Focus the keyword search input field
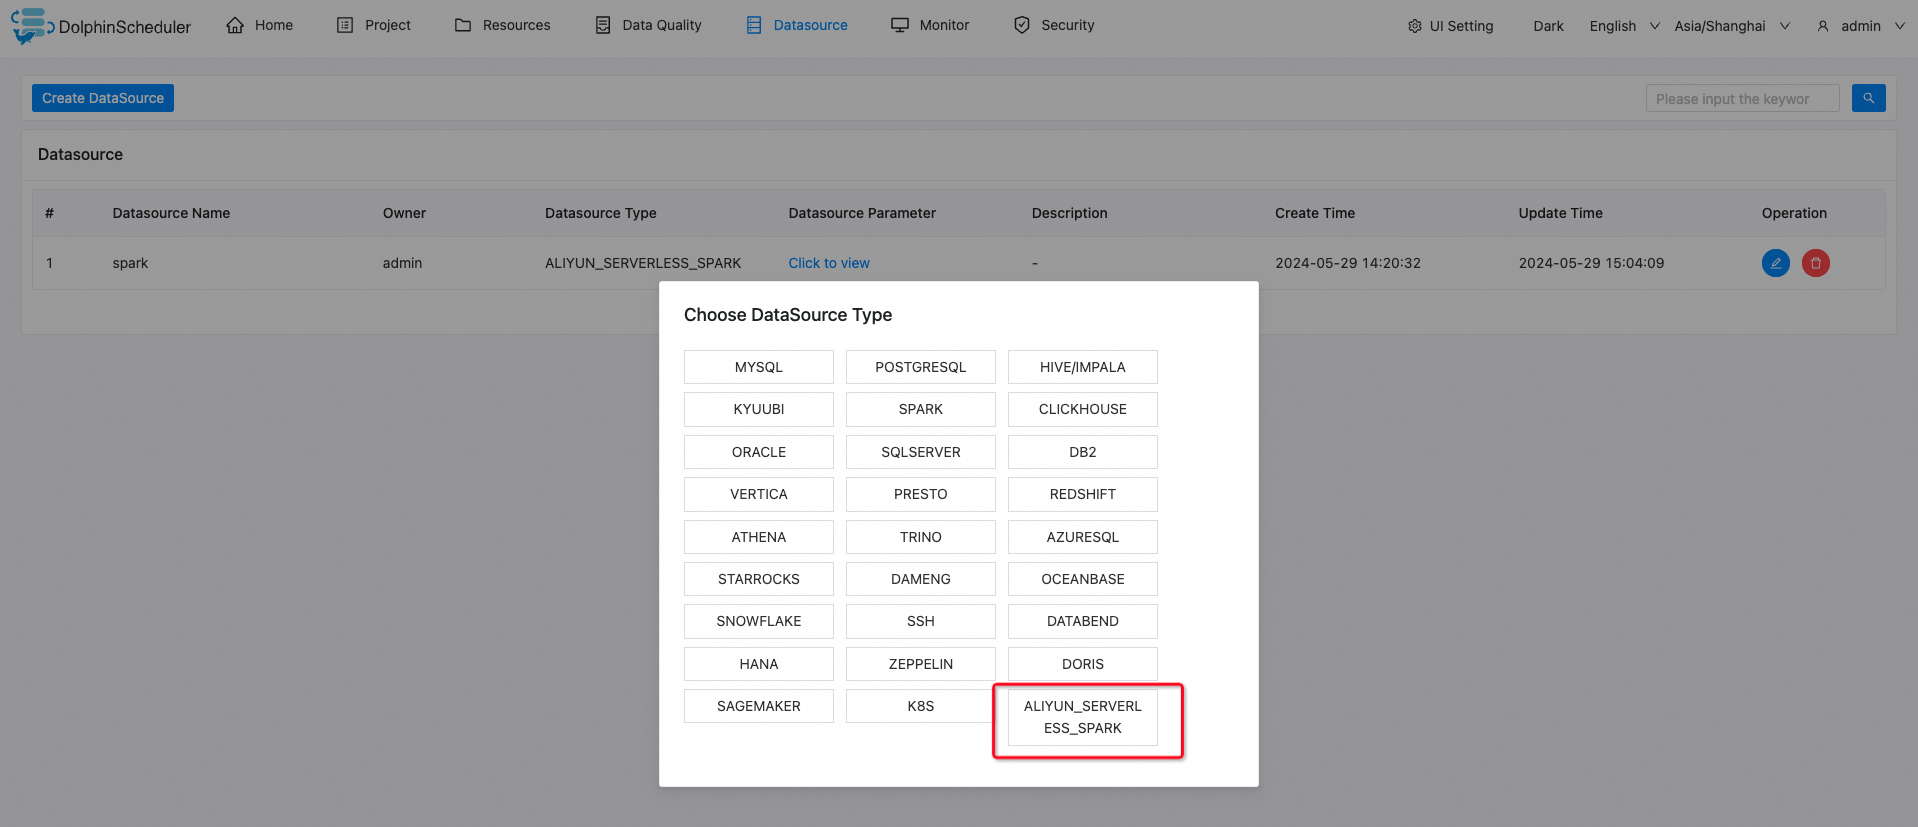 [x=1741, y=98]
